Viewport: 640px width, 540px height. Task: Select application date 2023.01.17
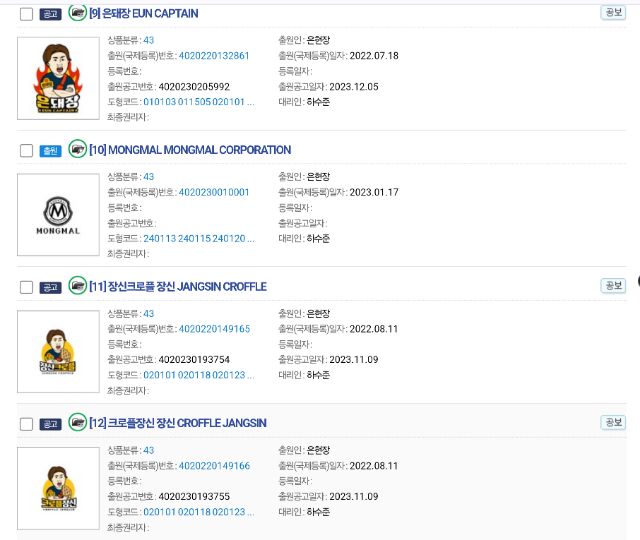tap(374, 192)
